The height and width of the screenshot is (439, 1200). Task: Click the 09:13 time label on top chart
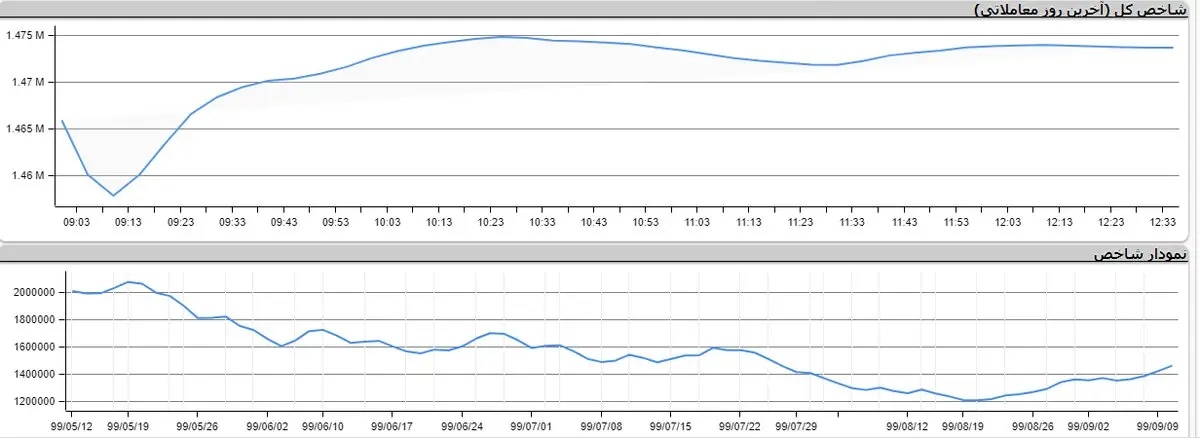pos(129,222)
